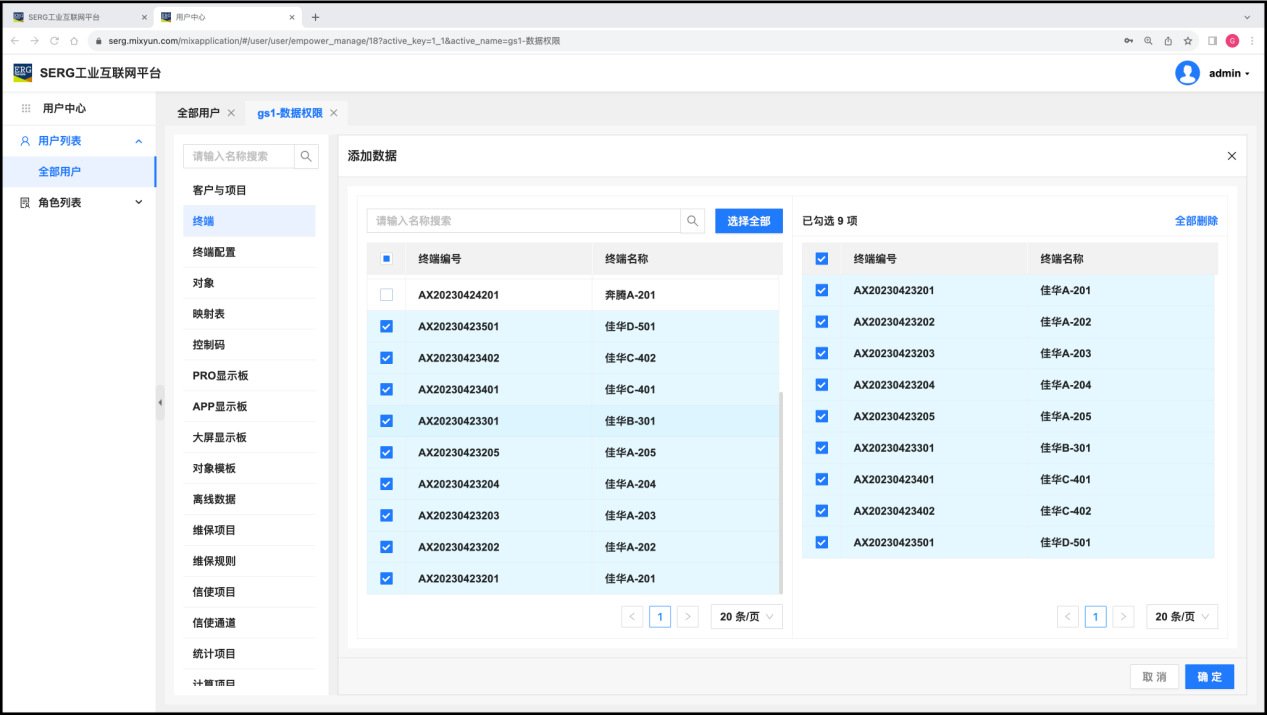Open a new browser tab with the plus icon
Screen dimensions: 1267x715
[316, 17]
